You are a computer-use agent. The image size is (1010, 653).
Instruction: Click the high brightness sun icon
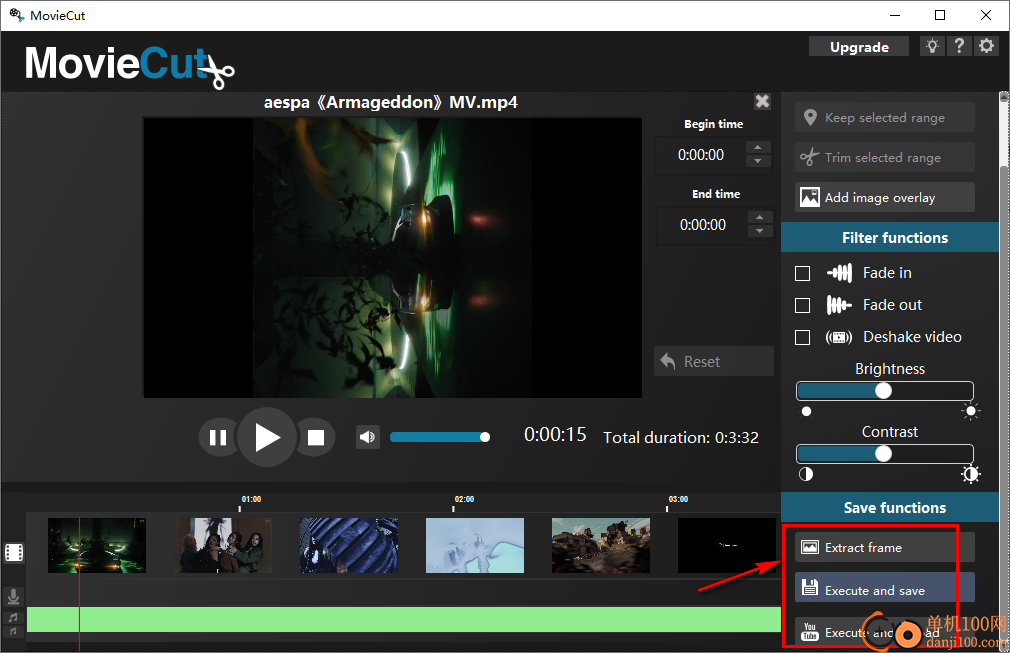pyautogui.click(x=971, y=412)
